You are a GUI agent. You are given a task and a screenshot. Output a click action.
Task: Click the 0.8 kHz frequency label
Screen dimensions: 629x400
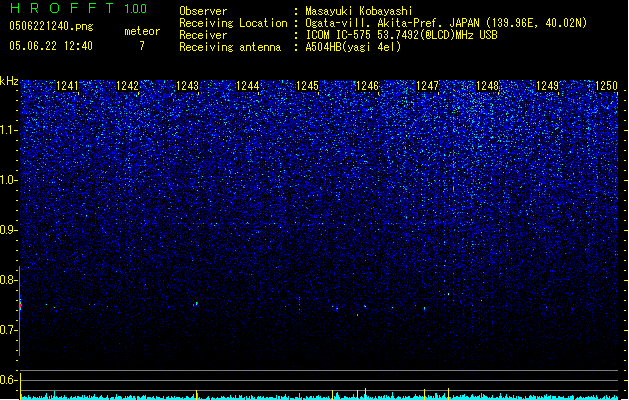pos(9,280)
